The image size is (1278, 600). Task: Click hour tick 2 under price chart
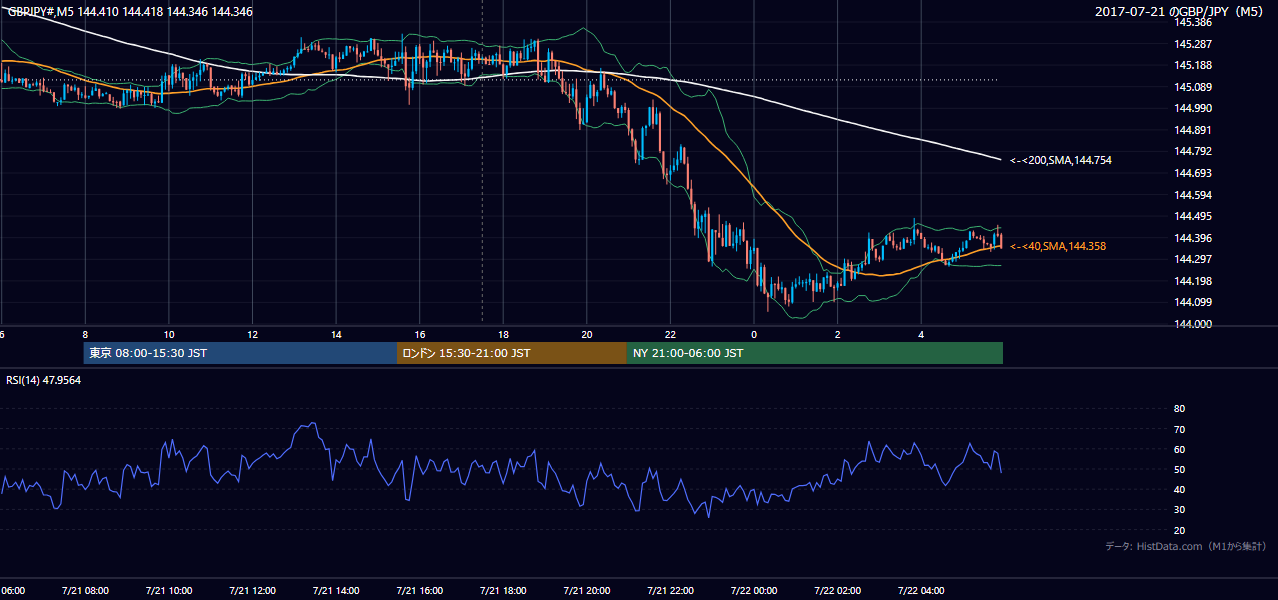[x=838, y=335]
